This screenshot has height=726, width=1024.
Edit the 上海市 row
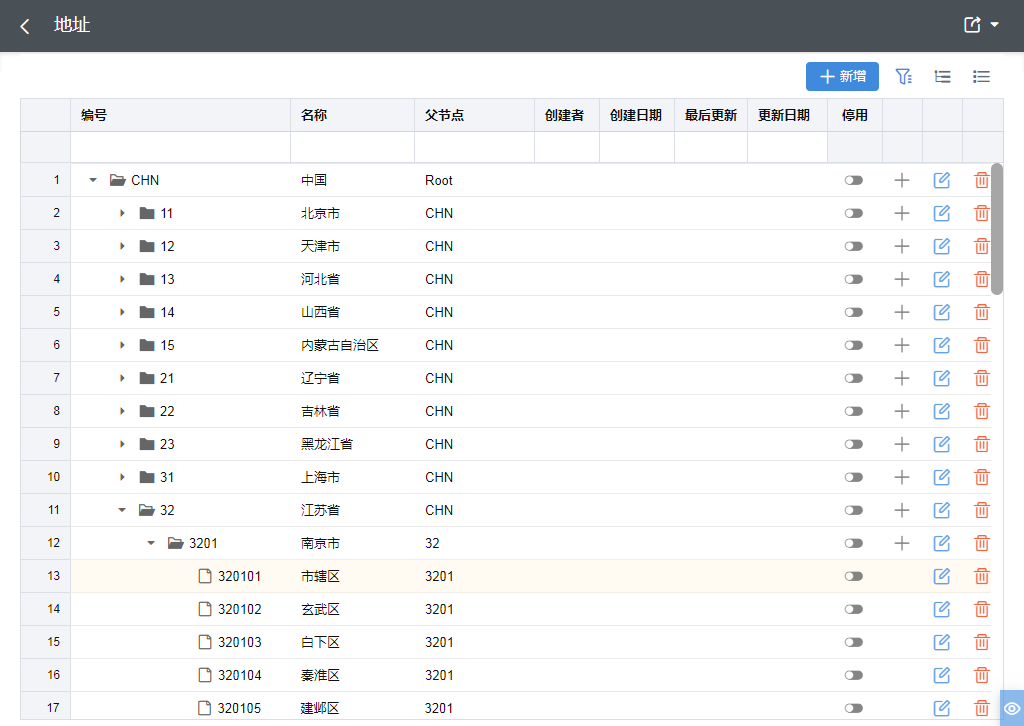941,477
